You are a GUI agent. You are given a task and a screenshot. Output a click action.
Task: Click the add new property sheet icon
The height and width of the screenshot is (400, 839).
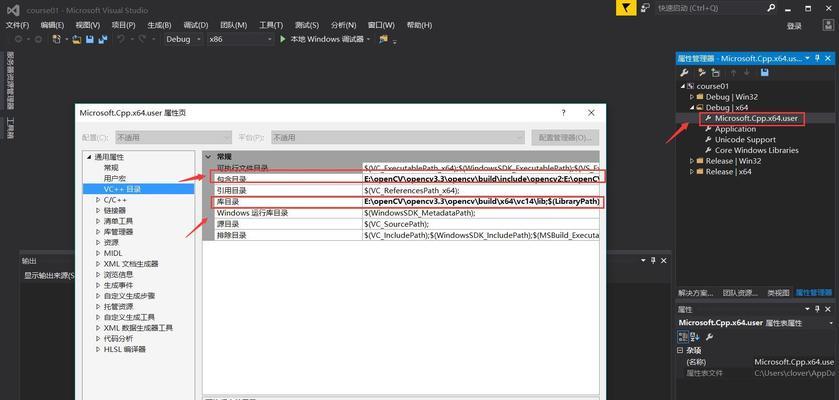[x=702, y=73]
